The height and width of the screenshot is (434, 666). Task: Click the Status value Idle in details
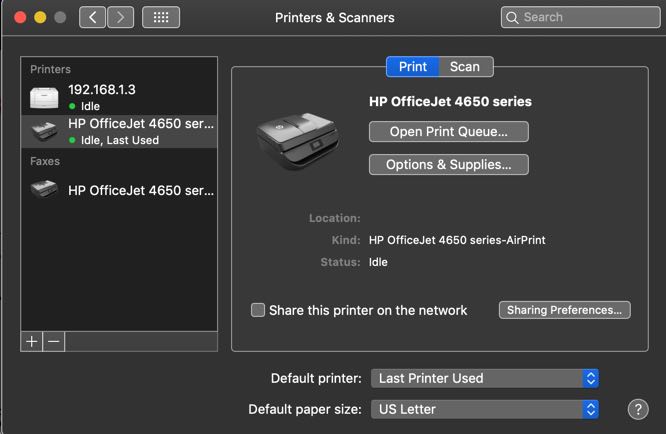[378, 262]
